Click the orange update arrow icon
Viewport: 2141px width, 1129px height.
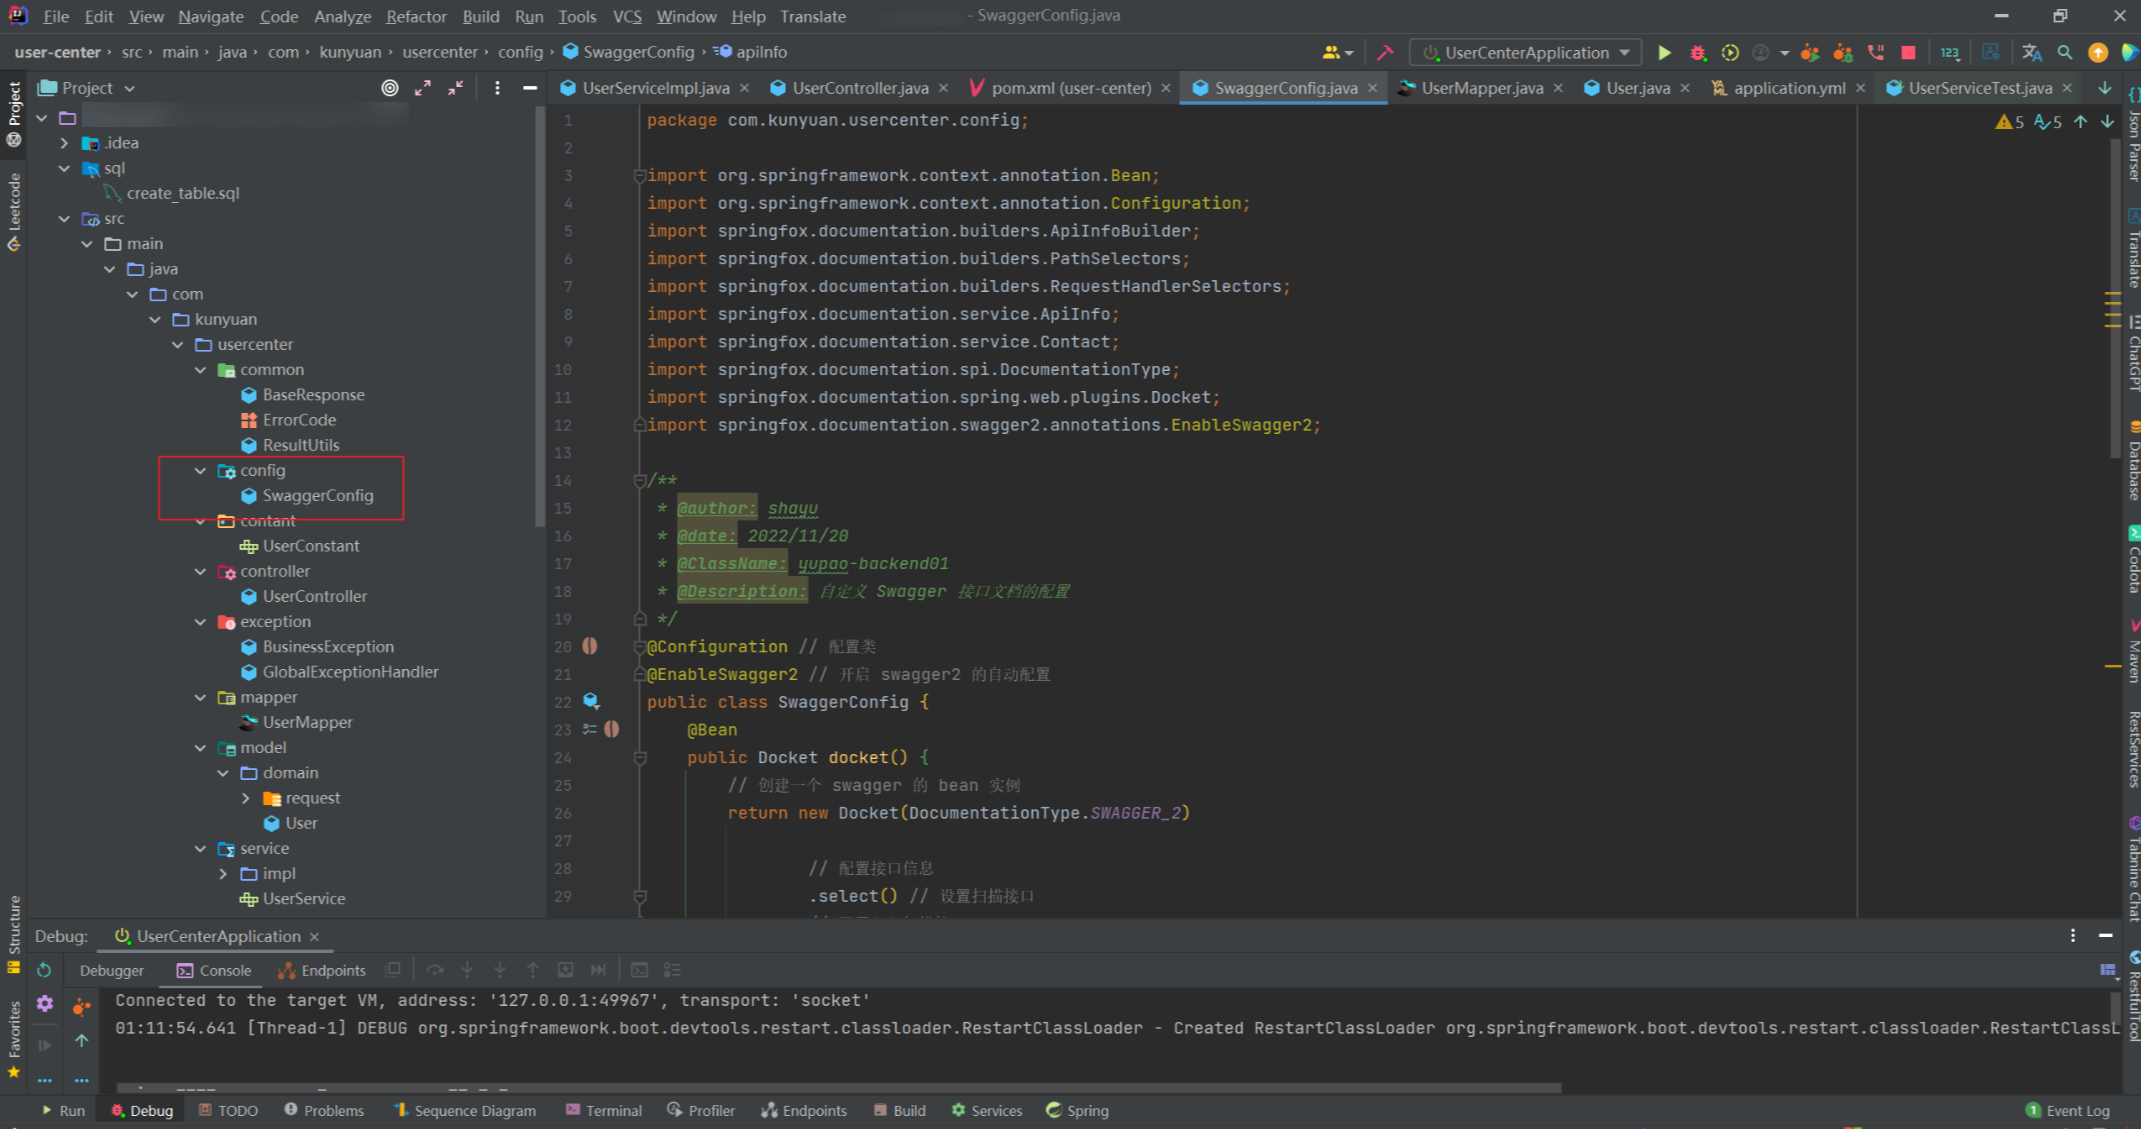(2098, 52)
